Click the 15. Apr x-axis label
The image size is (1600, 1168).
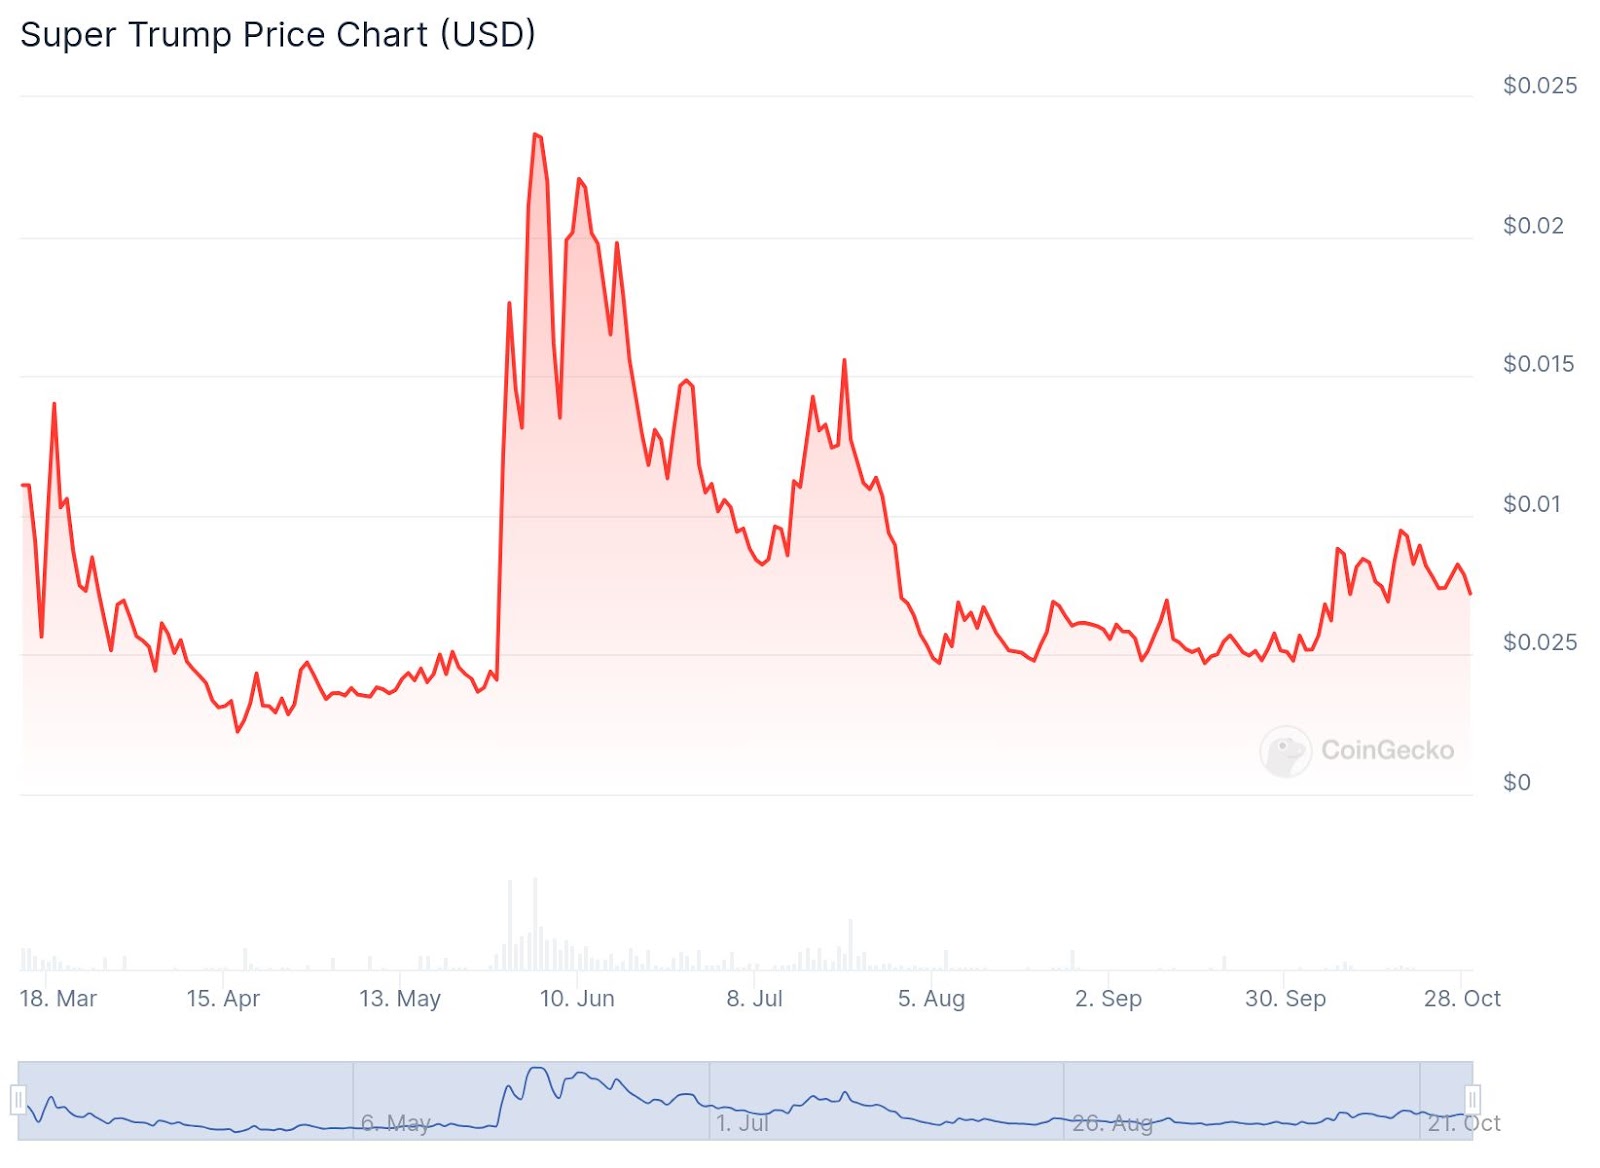[x=223, y=998]
